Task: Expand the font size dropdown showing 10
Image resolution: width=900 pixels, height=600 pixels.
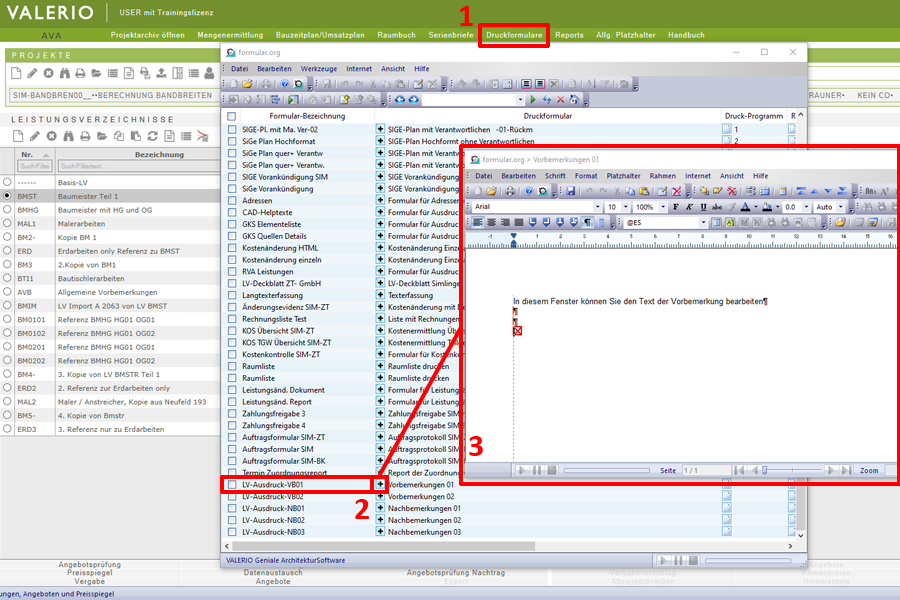Action: (x=626, y=207)
